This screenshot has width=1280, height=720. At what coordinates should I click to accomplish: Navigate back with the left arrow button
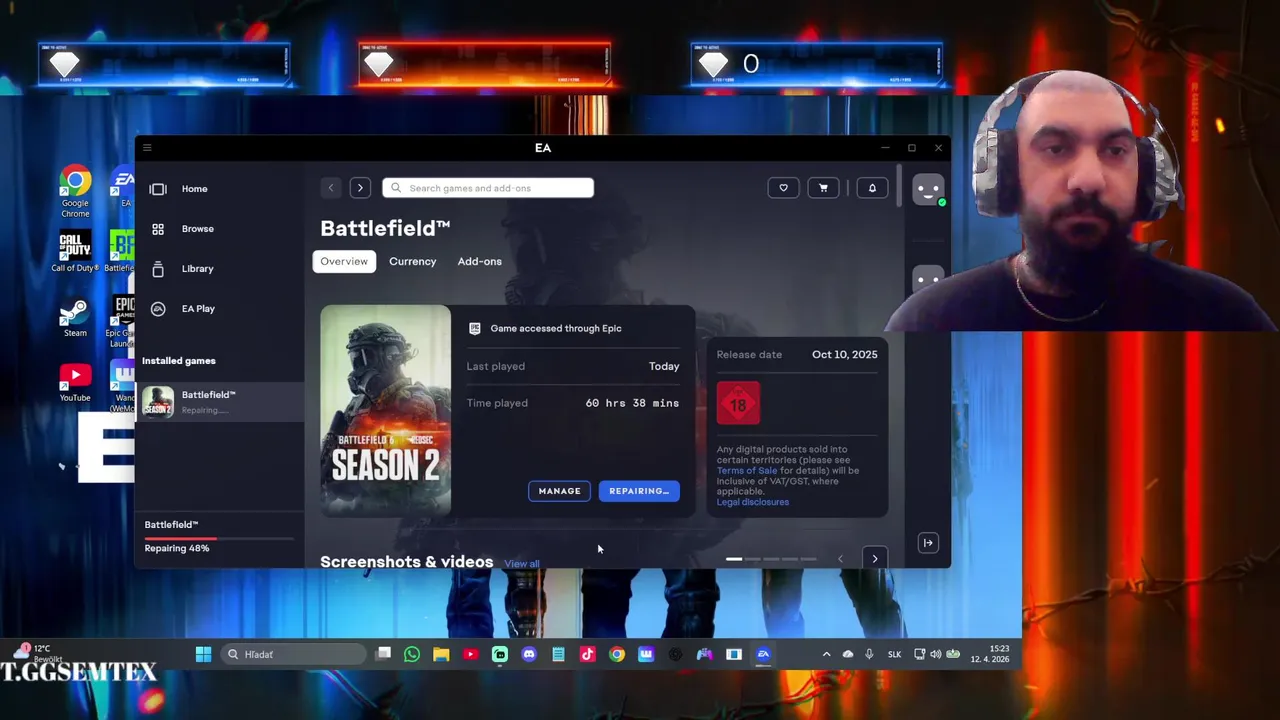tap(331, 188)
